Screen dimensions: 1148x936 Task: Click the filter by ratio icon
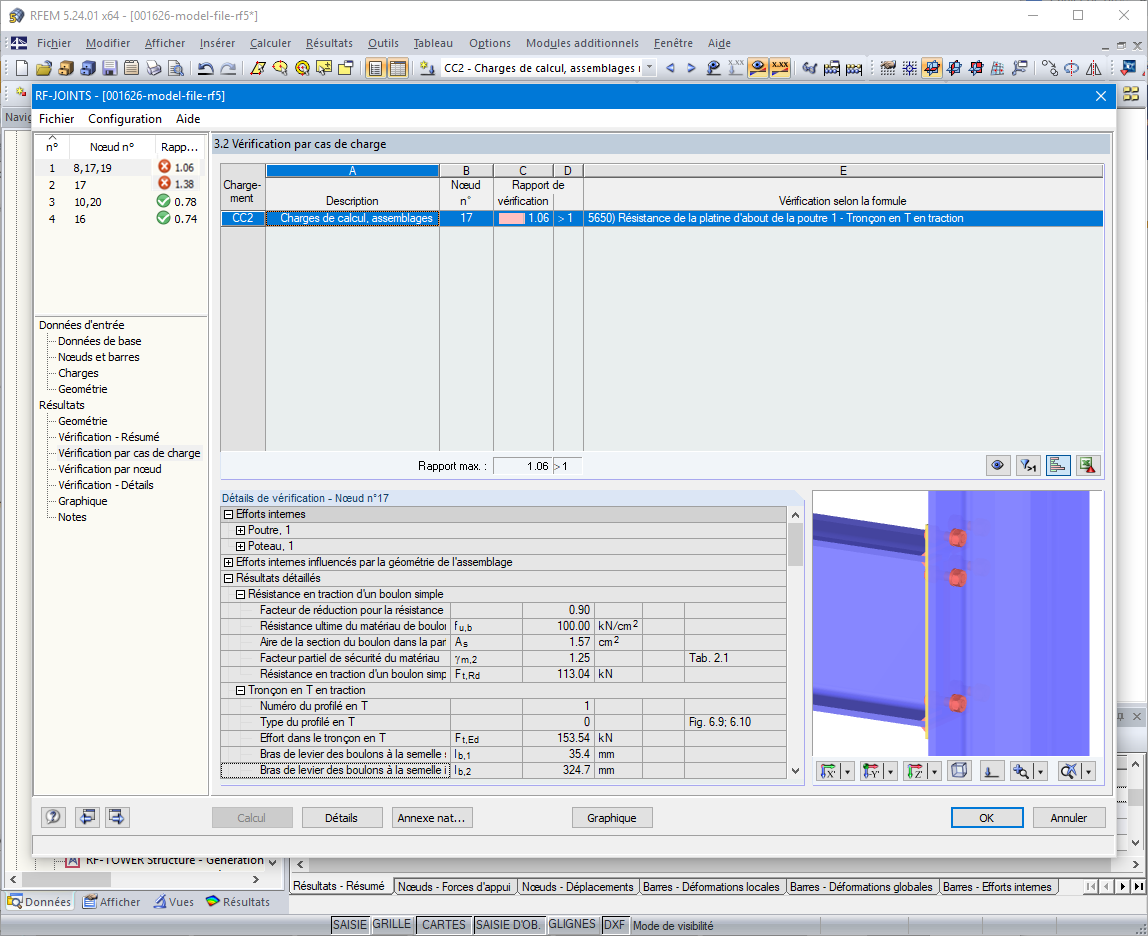click(x=1028, y=465)
